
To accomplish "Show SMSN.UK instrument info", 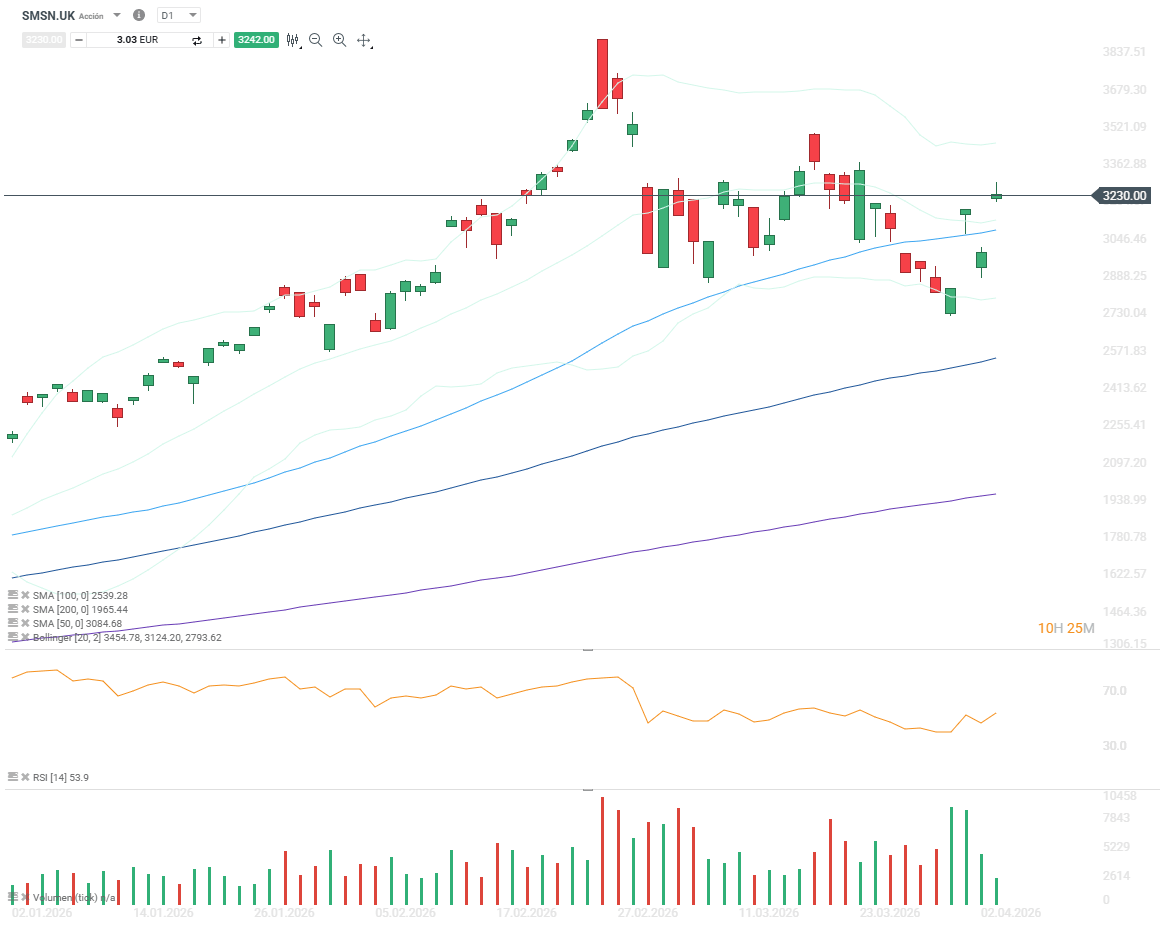I will point(139,15).
